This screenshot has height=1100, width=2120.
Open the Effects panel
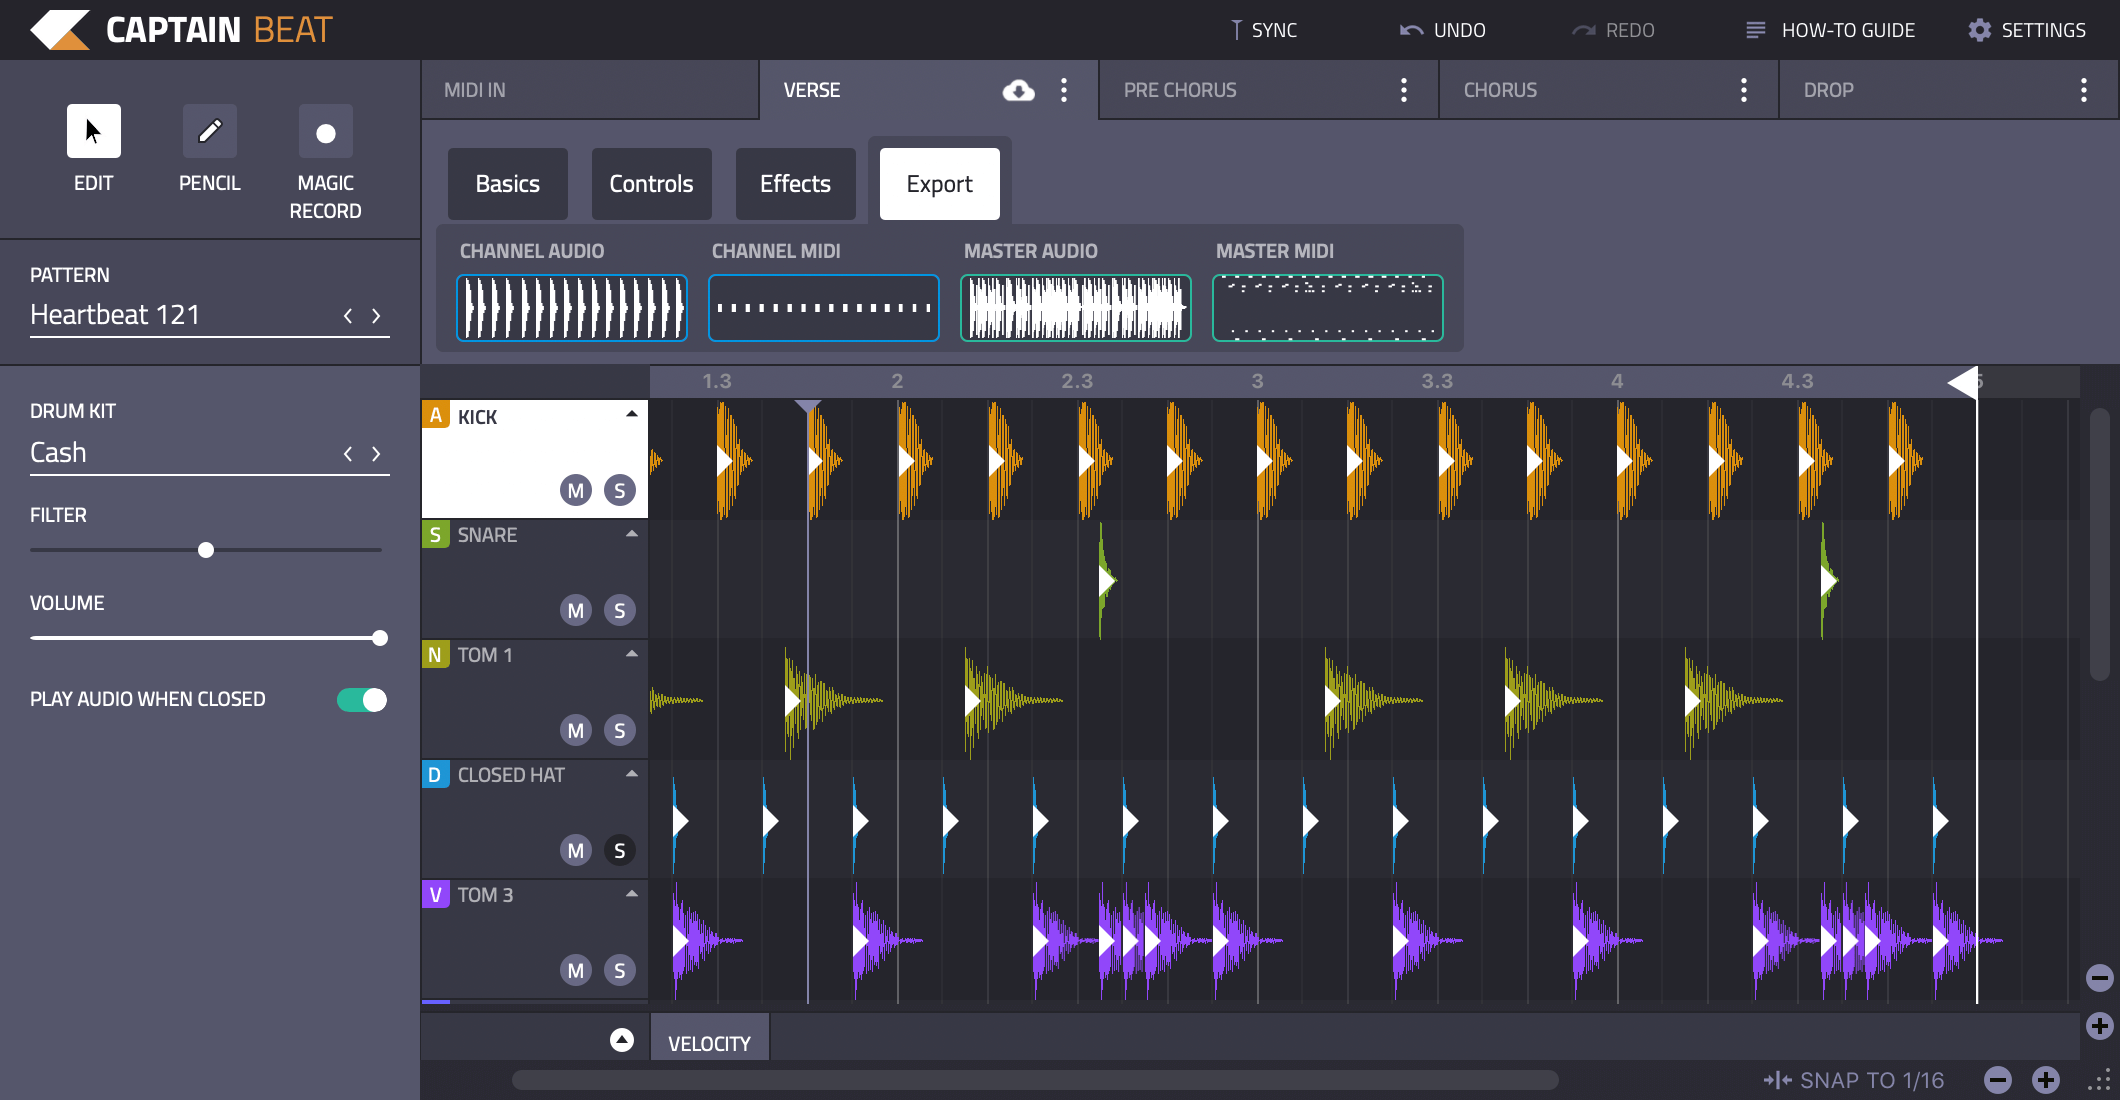[x=796, y=184]
